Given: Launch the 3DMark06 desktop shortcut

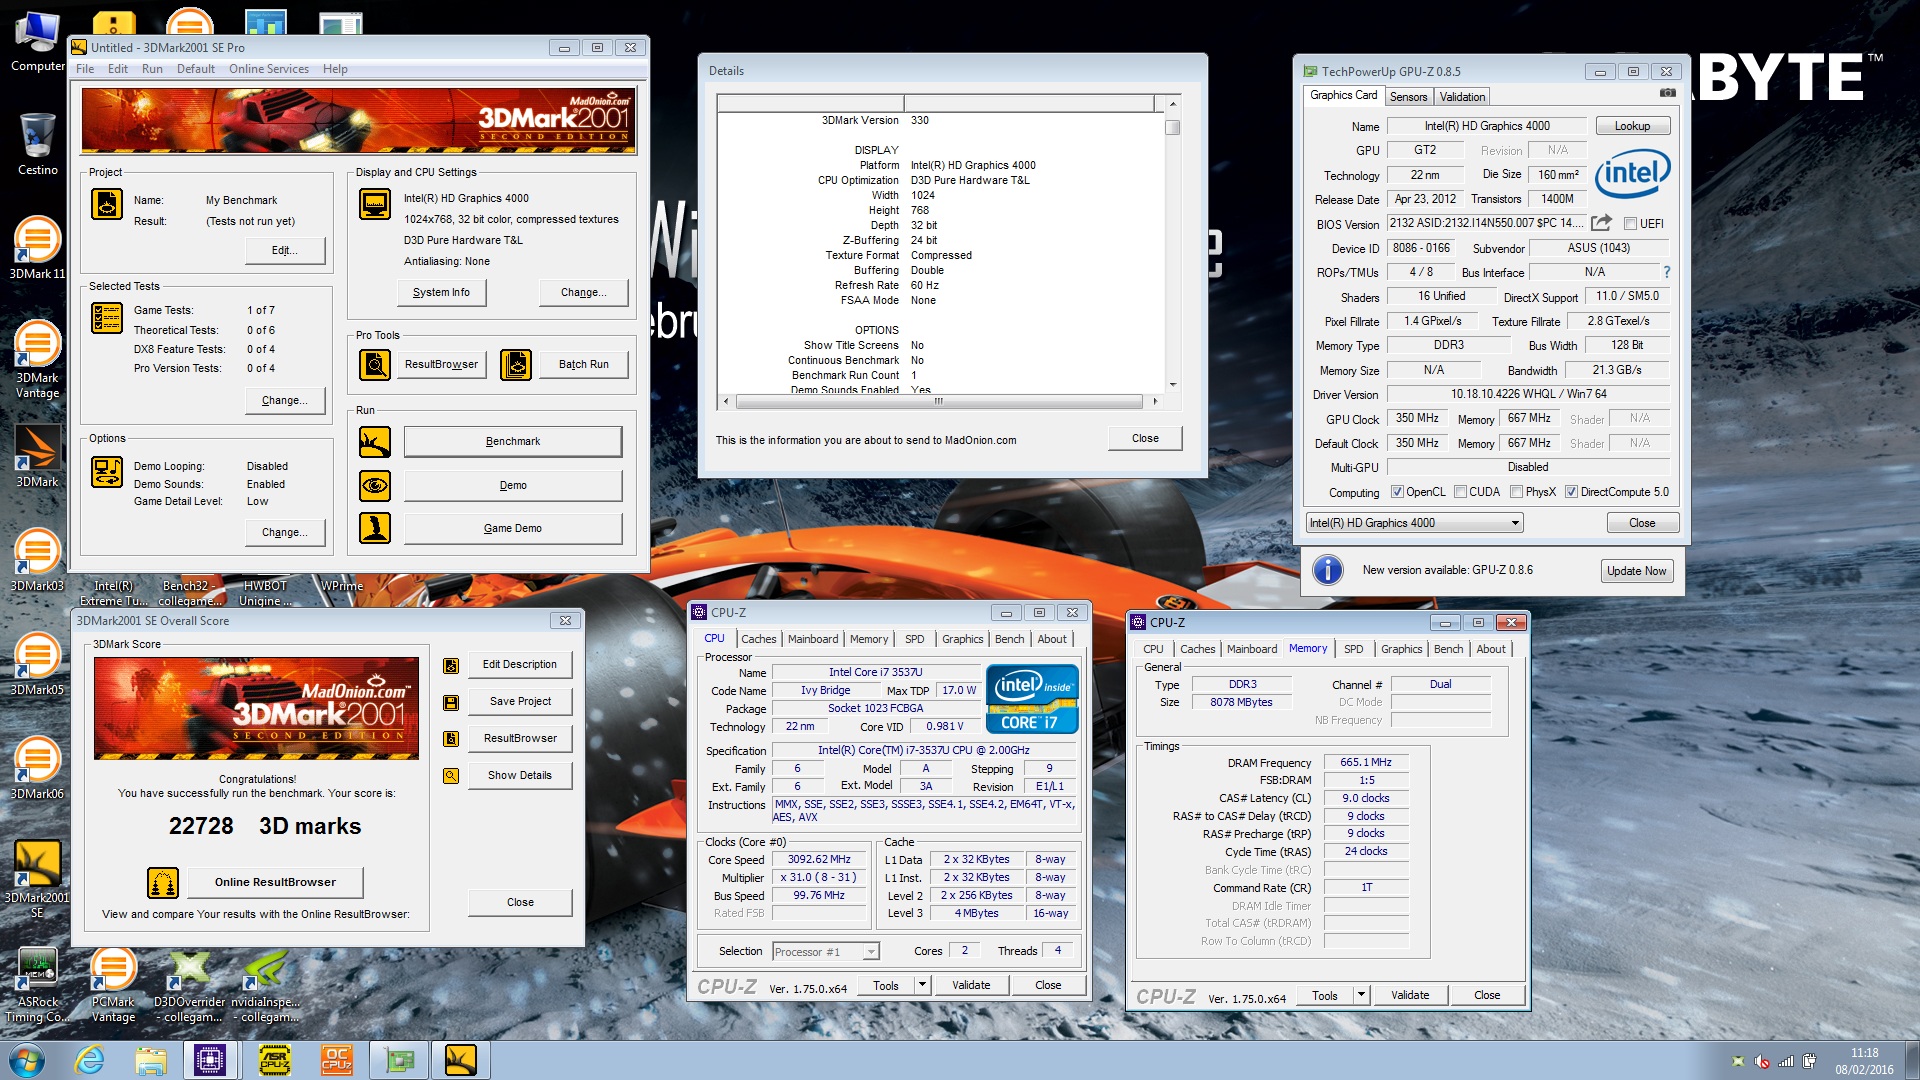Looking at the screenshot, I should coord(37,768).
